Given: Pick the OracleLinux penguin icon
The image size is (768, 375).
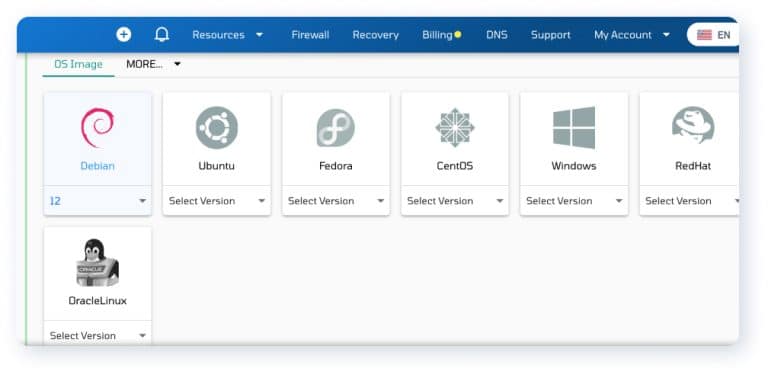Looking at the screenshot, I should (x=97, y=263).
